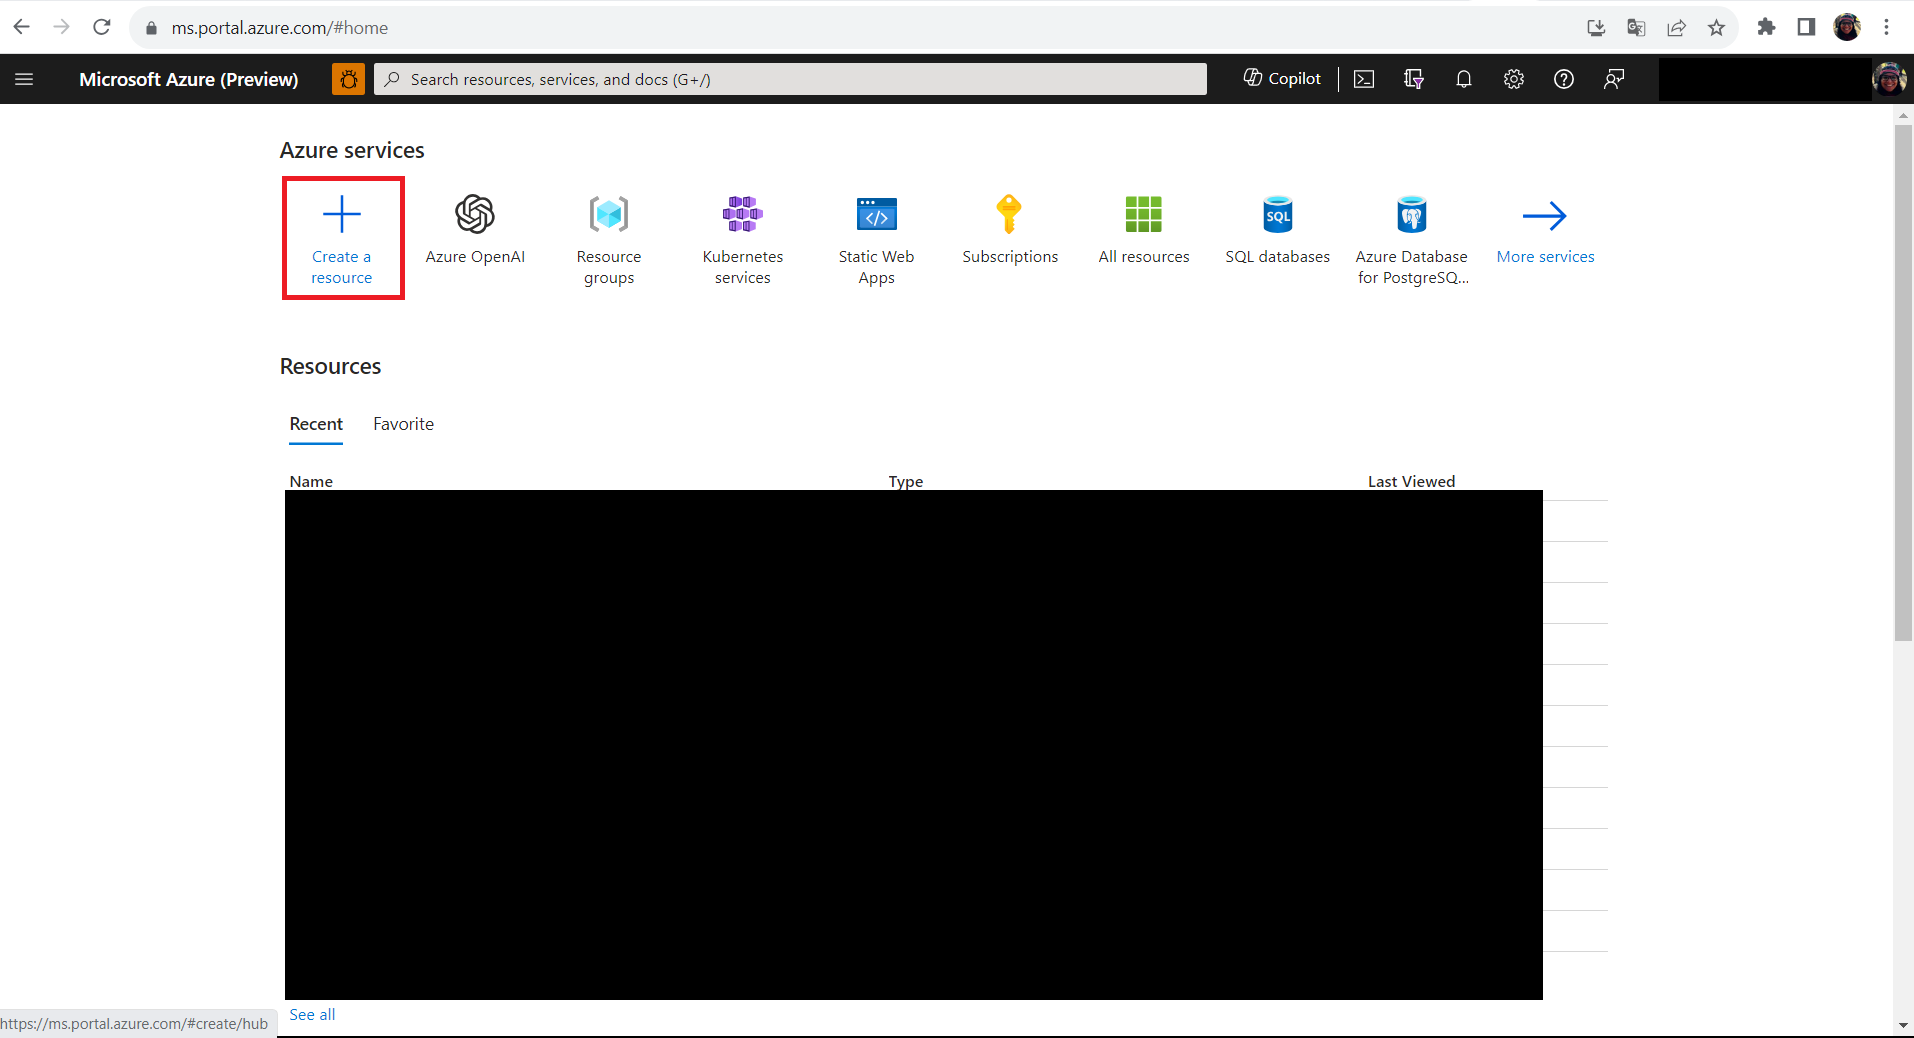Open the notifications bell
Screen dimensions: 1914x1038
tap(1463, 79)
